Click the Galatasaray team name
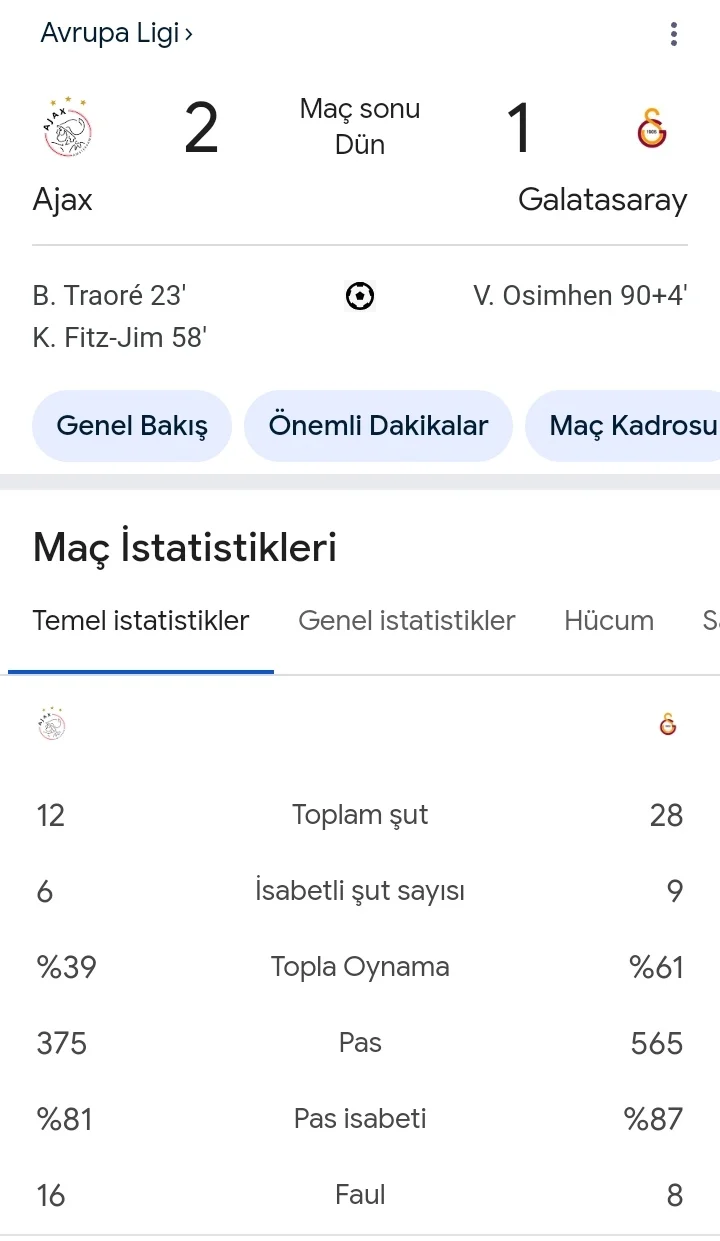The image size is (720, 1241). tap(602, 200)
